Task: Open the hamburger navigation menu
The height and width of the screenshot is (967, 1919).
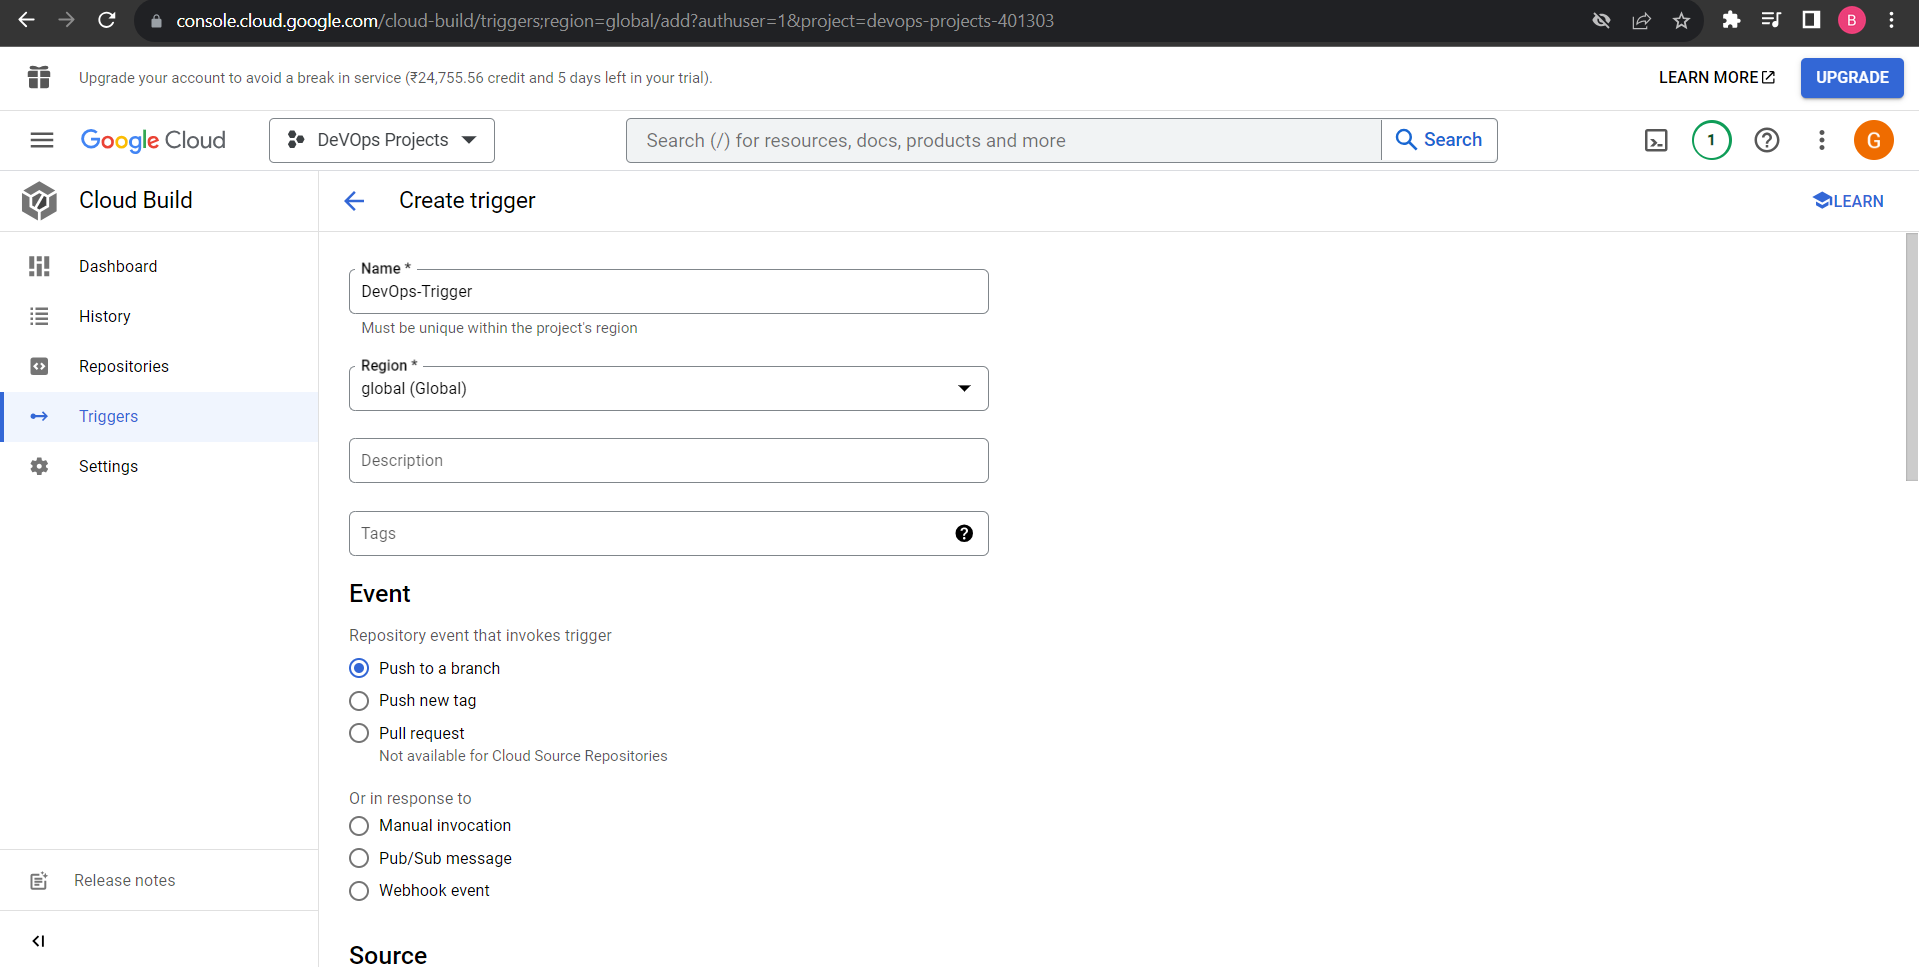Action: coord(42,140)
